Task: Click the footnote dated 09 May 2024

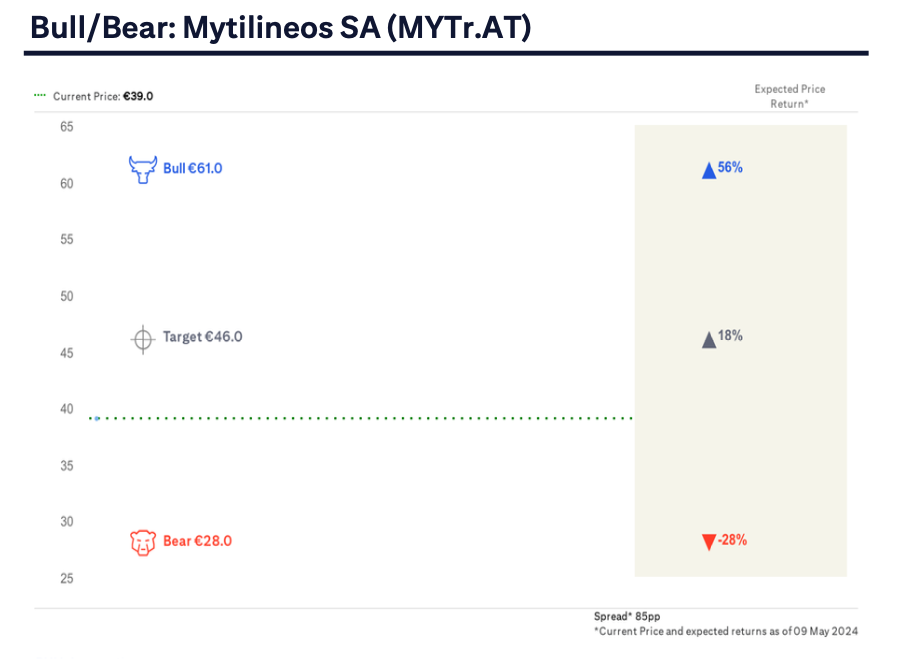Action: (726, 631)
